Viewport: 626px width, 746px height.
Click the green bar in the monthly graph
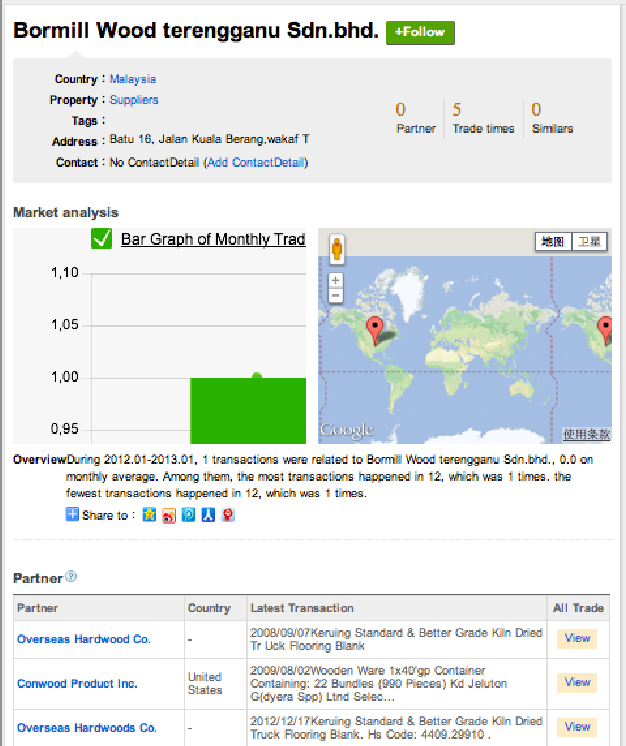(248, 411)
